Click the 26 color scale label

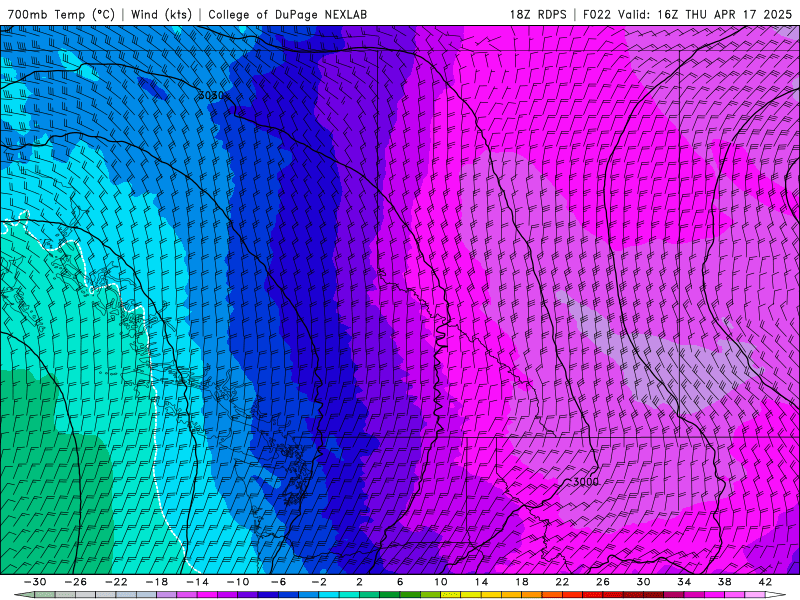603,582
